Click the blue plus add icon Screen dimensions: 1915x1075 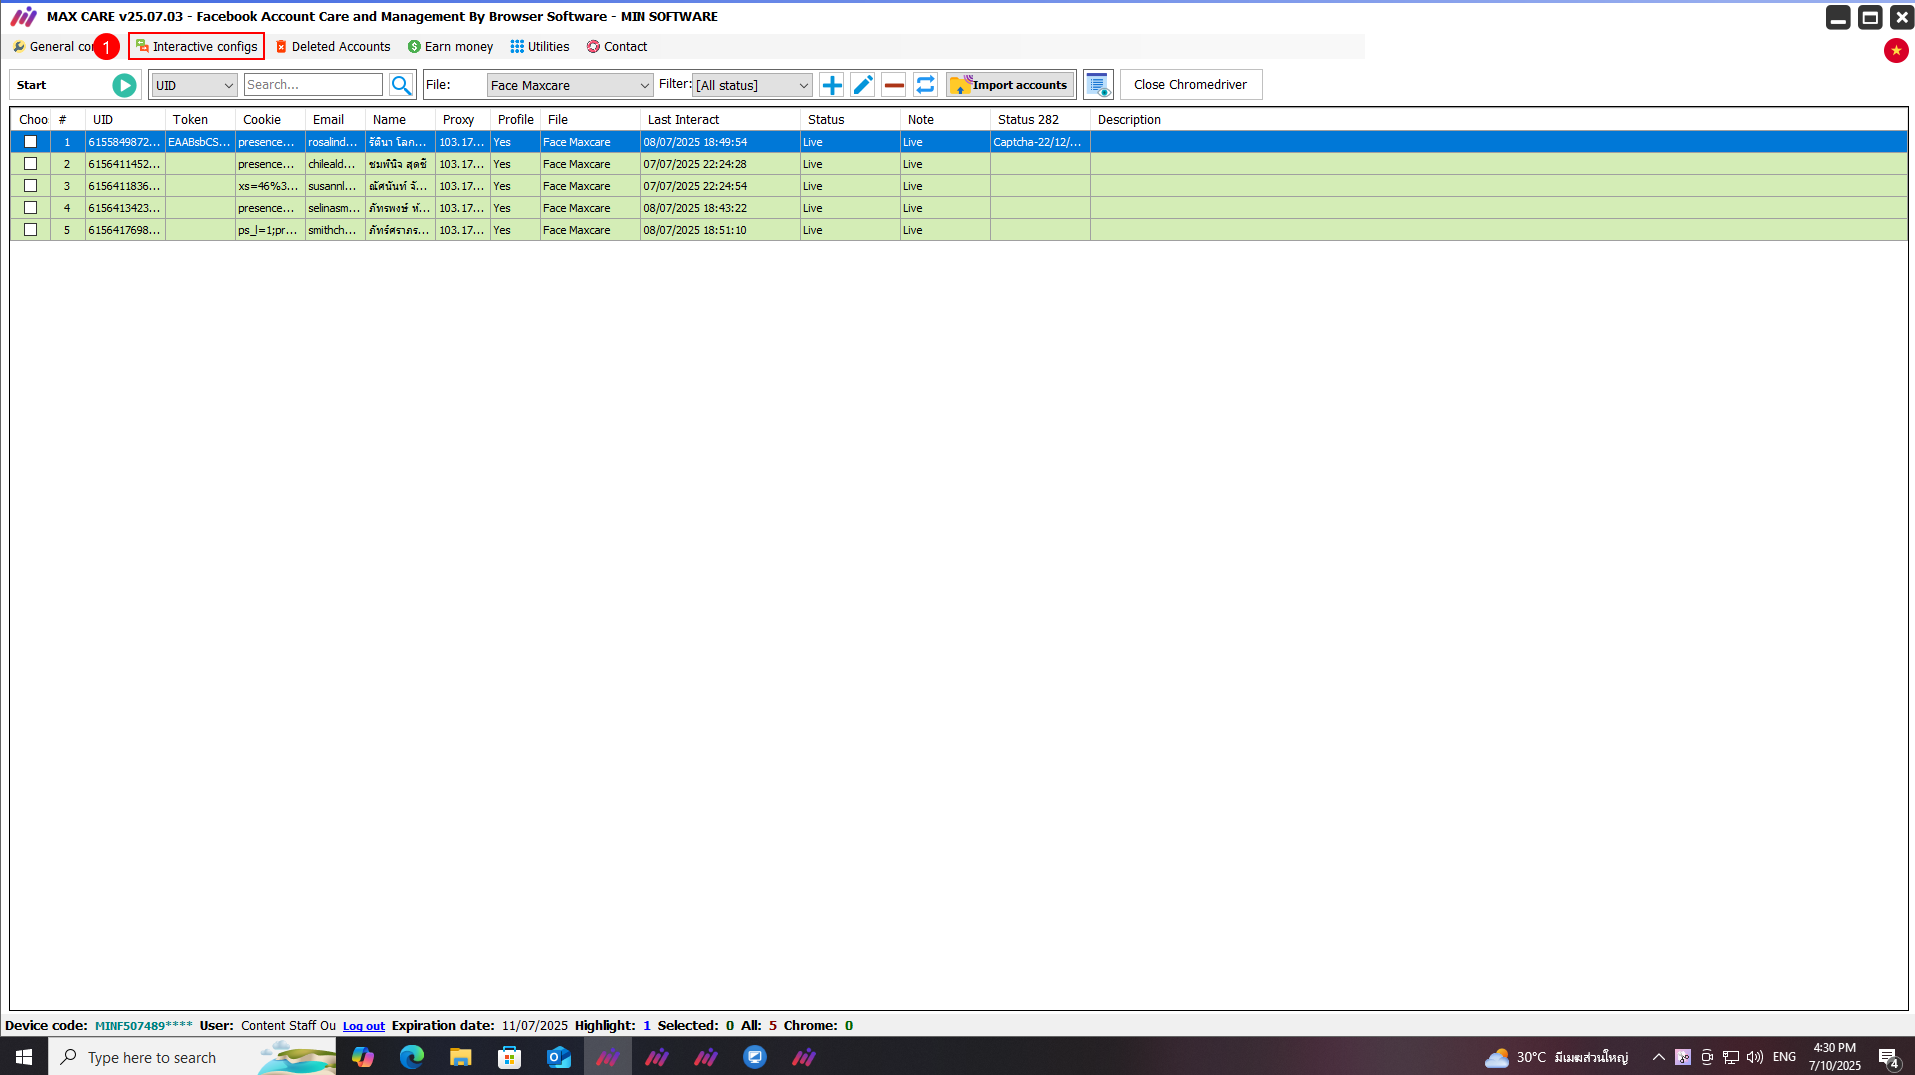tap(831, 85)
